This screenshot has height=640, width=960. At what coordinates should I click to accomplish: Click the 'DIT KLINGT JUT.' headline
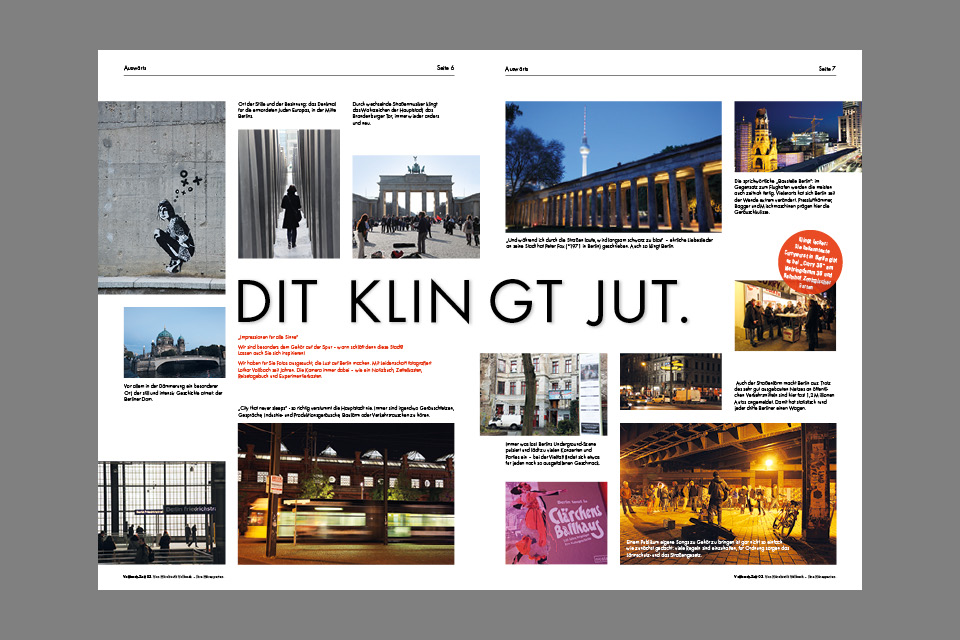pos(464,302)
